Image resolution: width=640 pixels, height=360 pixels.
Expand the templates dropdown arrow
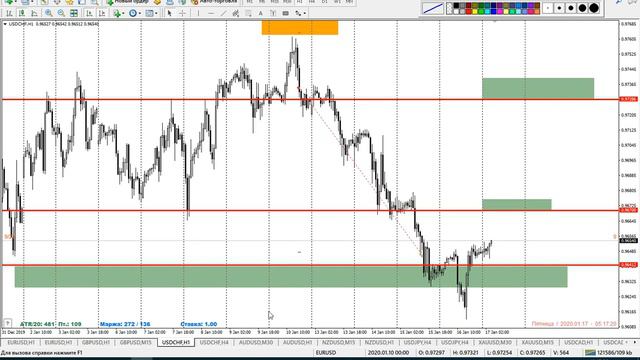(156, 13)
